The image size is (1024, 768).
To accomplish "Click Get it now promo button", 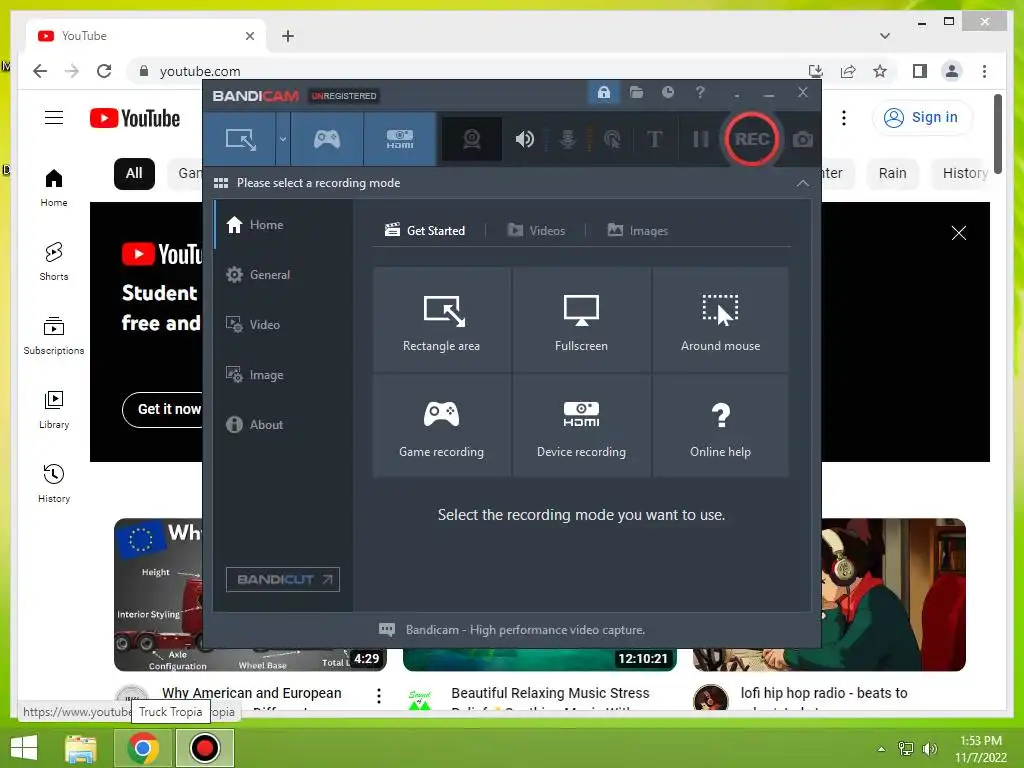I will coord(163,409).
